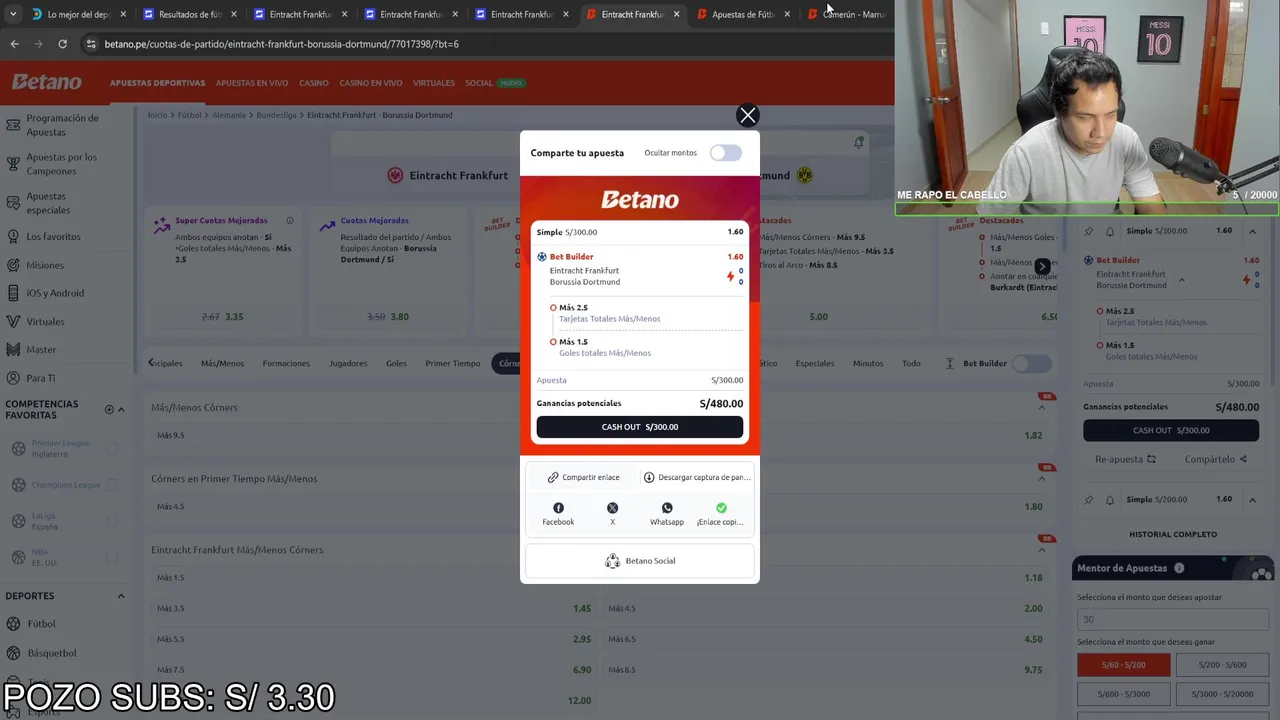Close the Resultados de fútbol browser tab
The height and width of the screenshot is (720, 1280).
(234, 14)
